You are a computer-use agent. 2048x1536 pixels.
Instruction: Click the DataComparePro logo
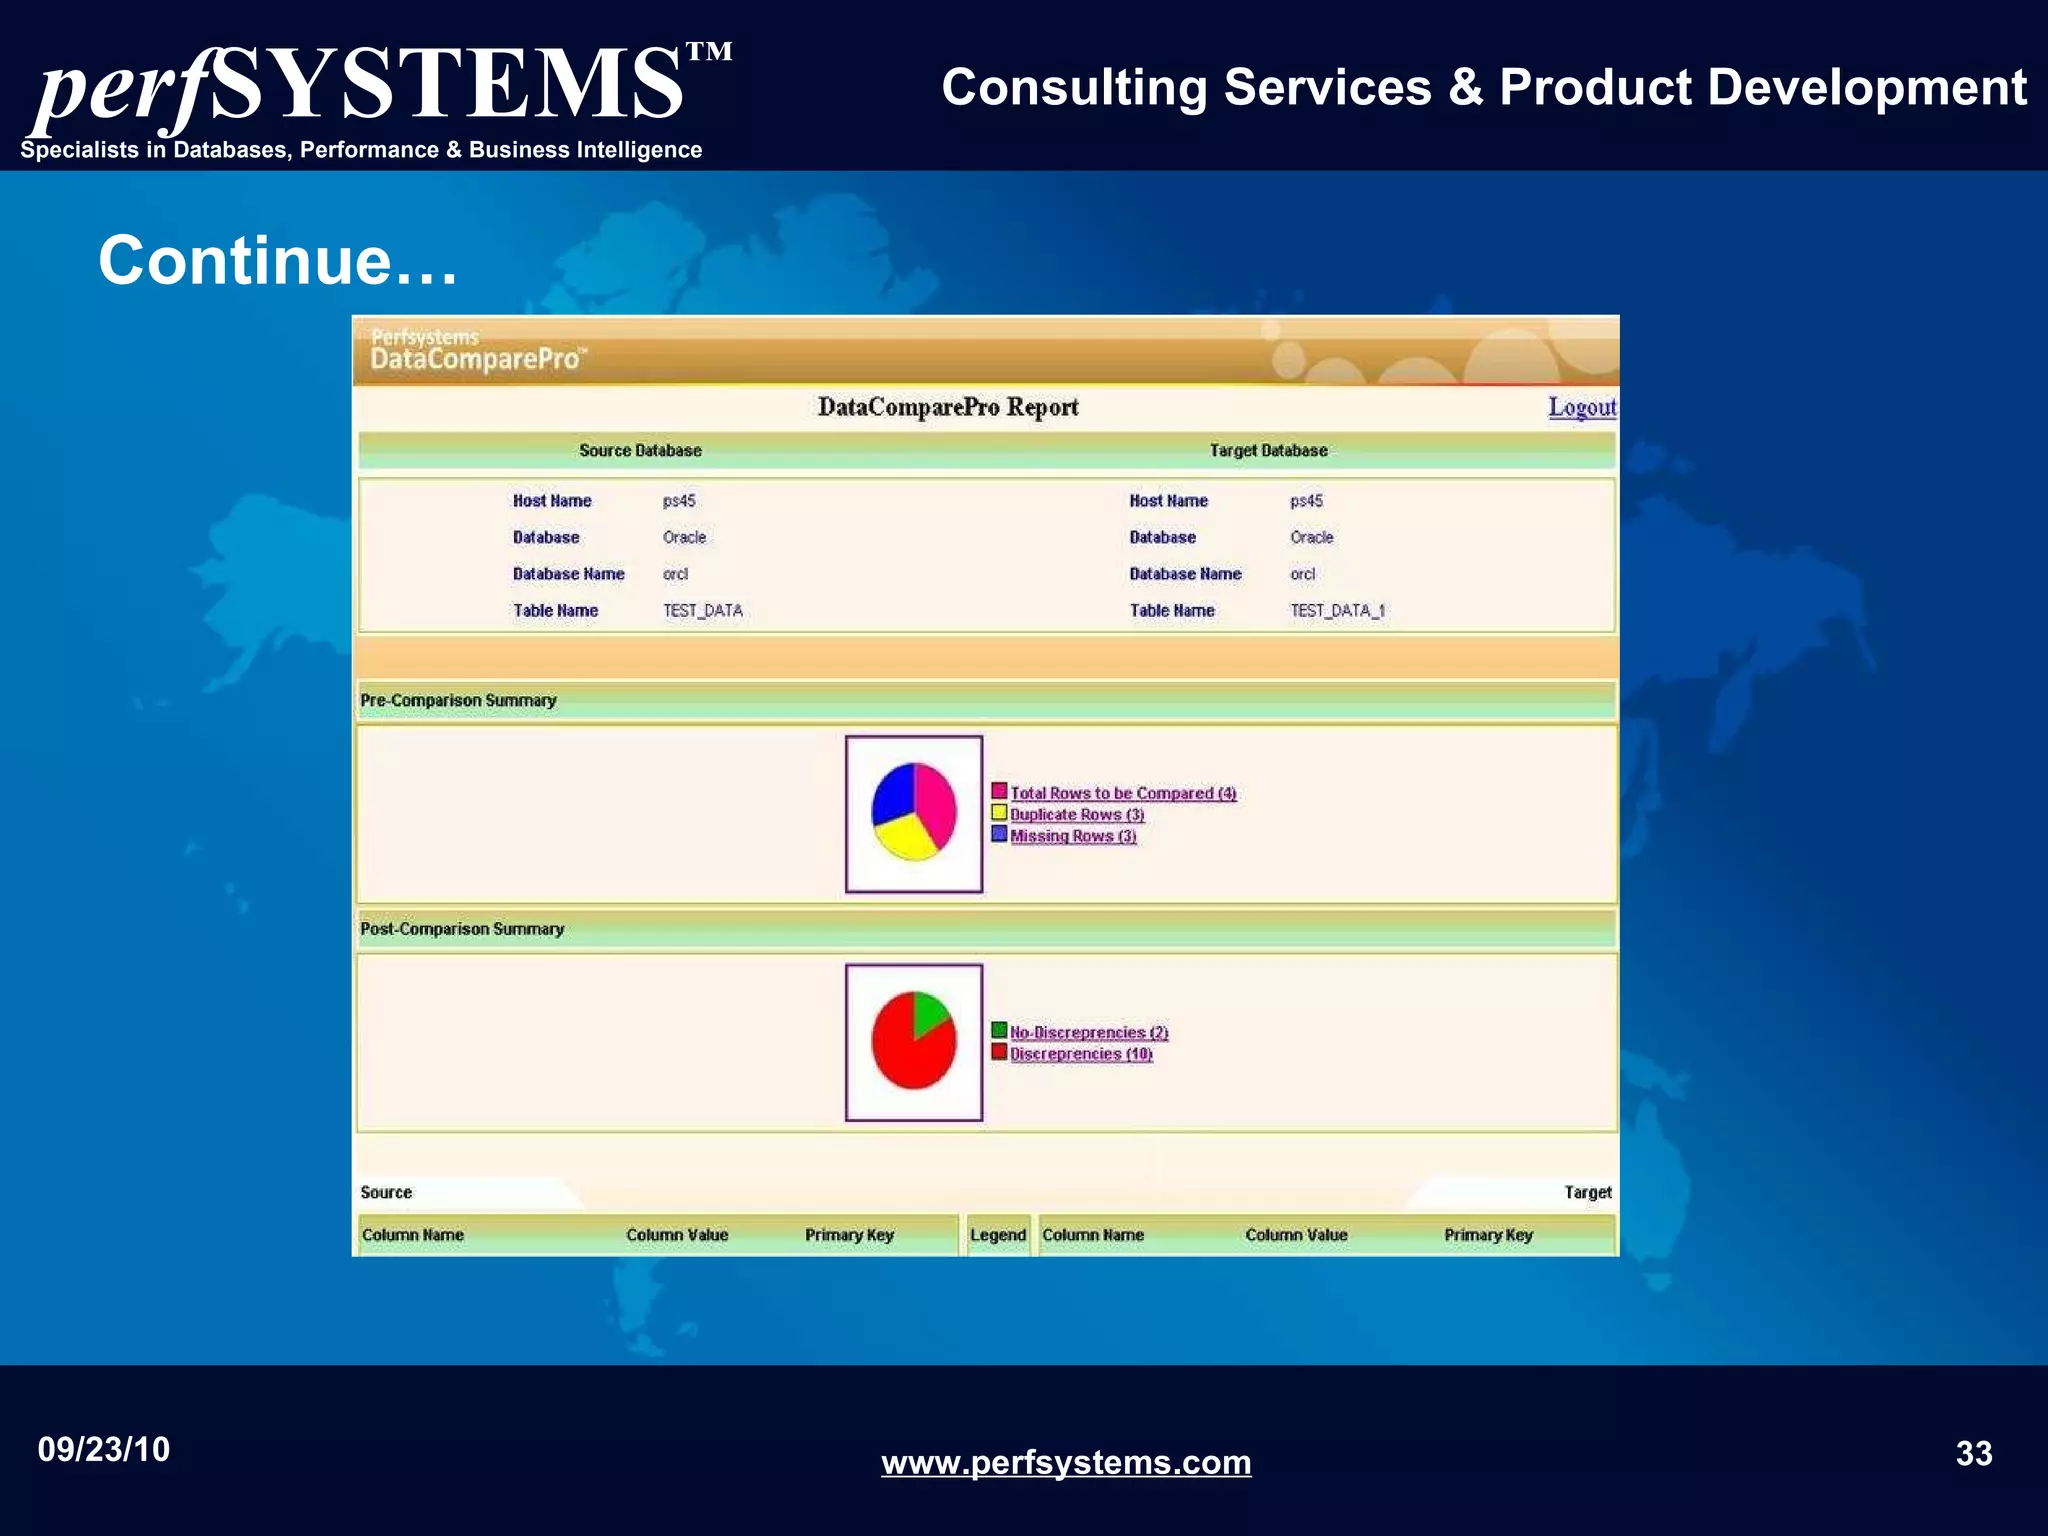point(478,351)
